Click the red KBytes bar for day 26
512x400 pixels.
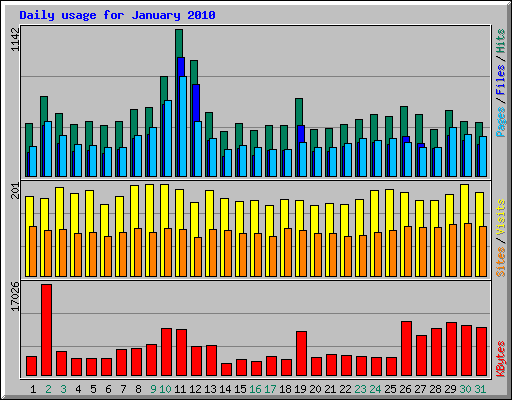tap(406, 349)
